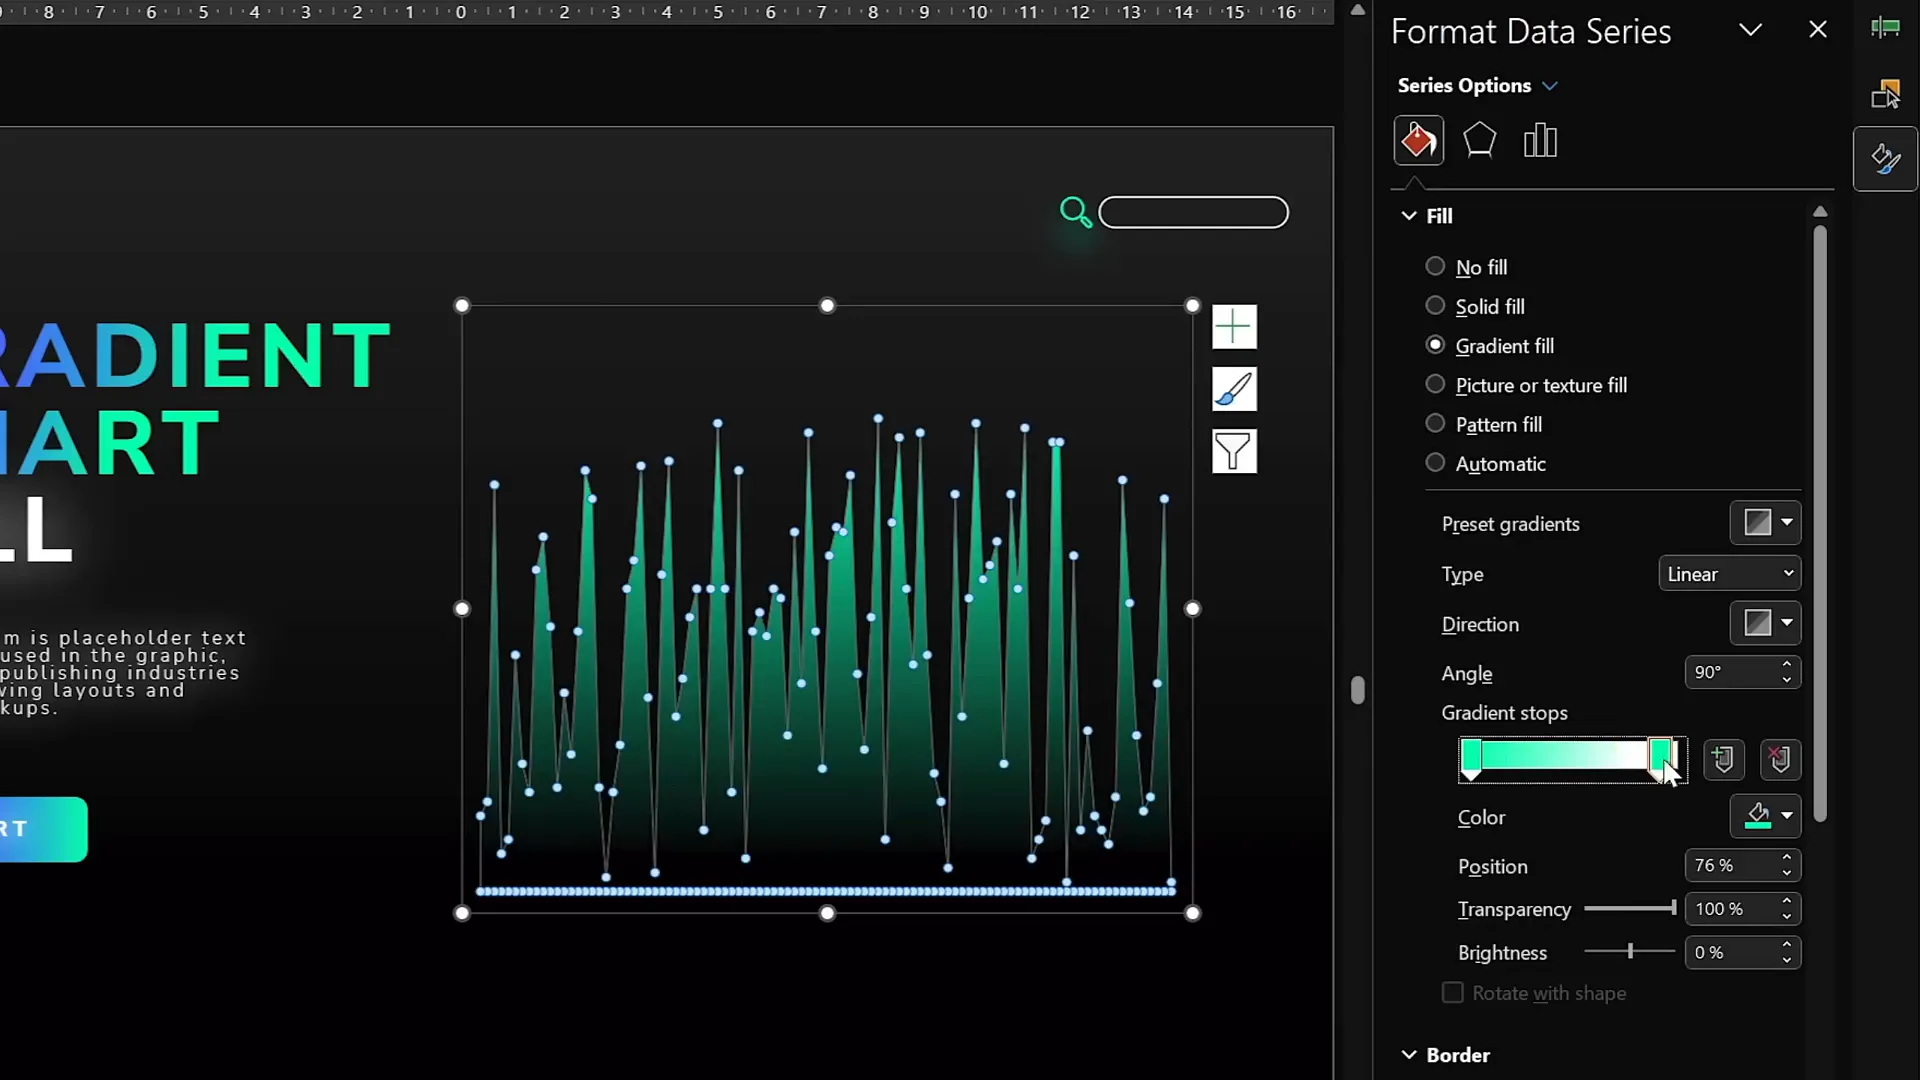1920x1080 pixels.
Task: Select the Solid fill radio option
Action: 1435,305
